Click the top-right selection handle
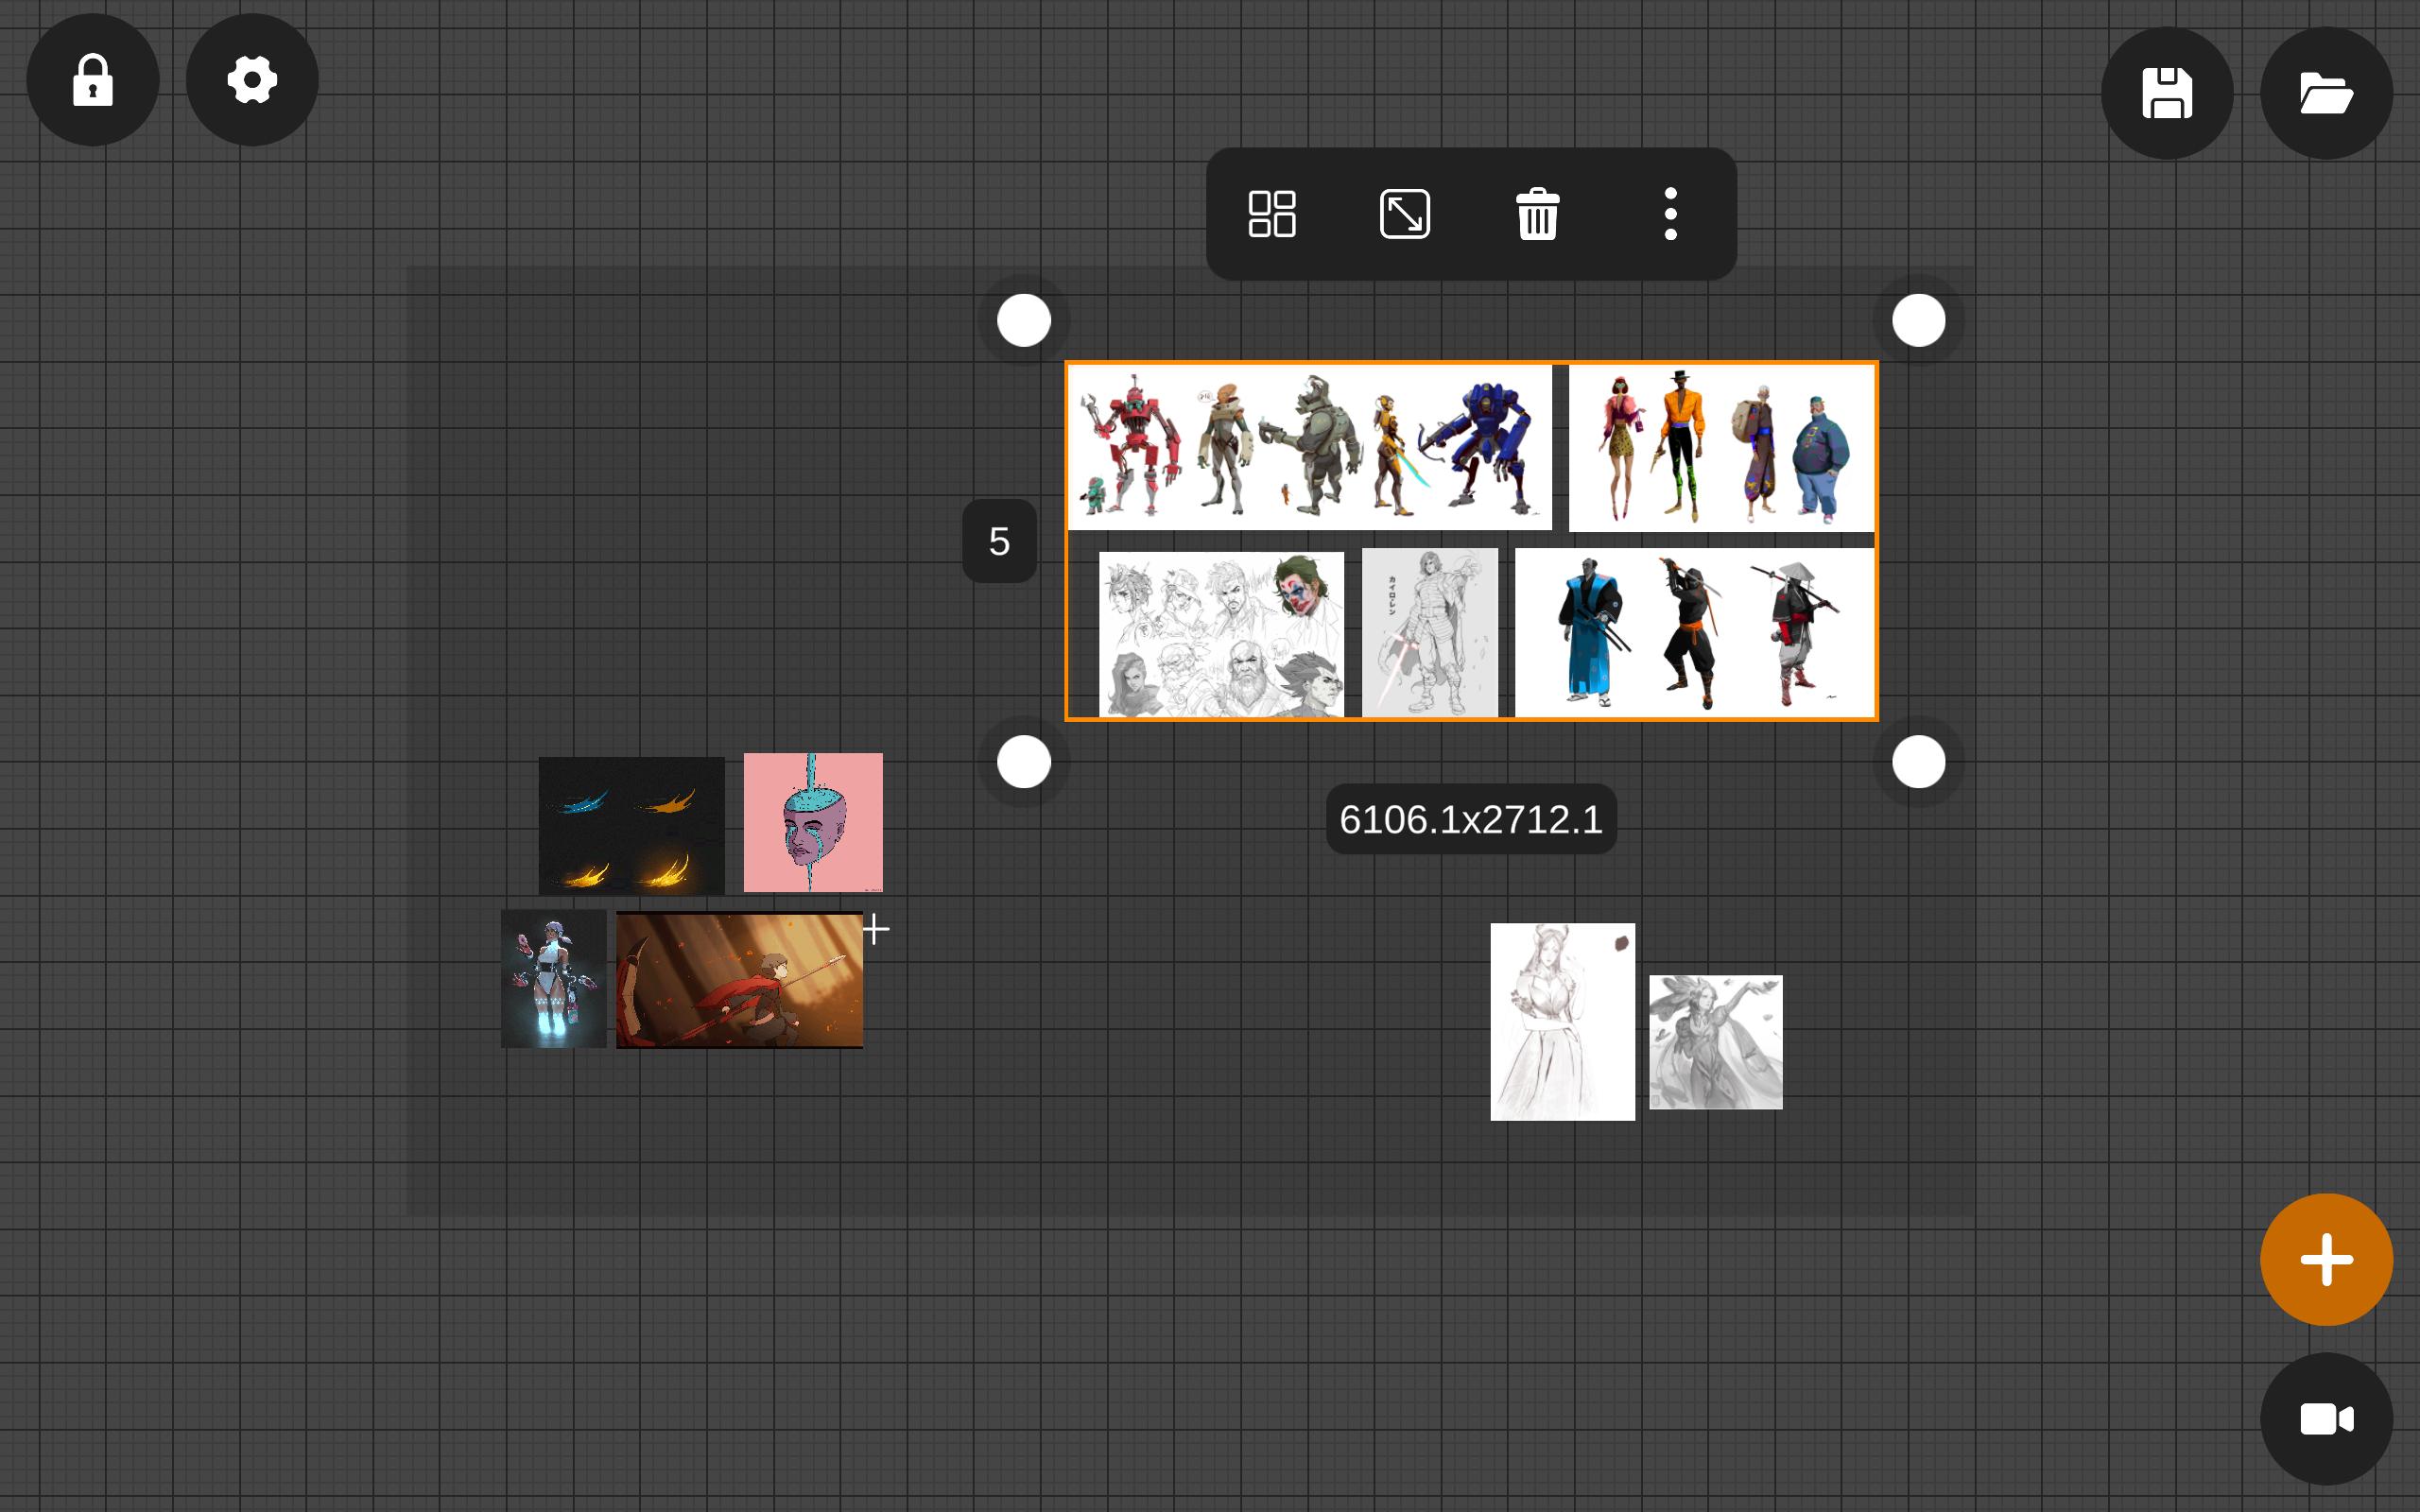The height and width of the screenshot is (1512, 2420). pos(1919,321)
